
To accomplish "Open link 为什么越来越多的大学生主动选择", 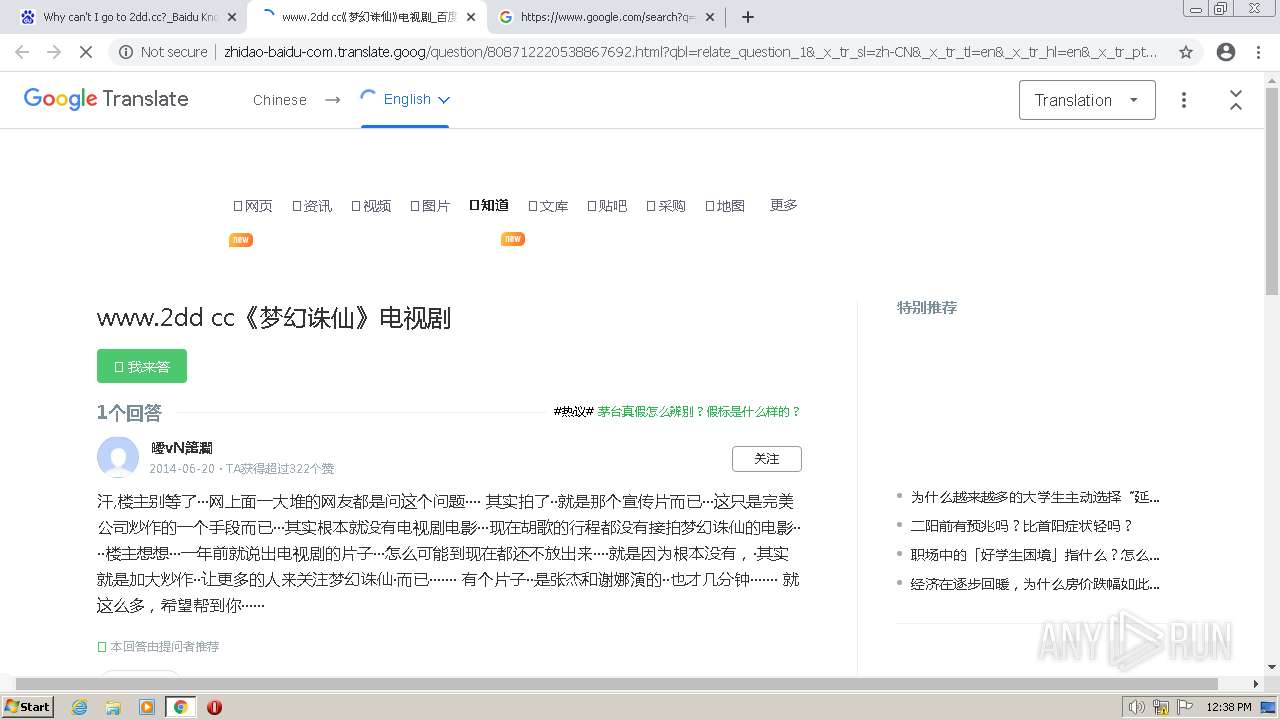I will click(1035, 497).
